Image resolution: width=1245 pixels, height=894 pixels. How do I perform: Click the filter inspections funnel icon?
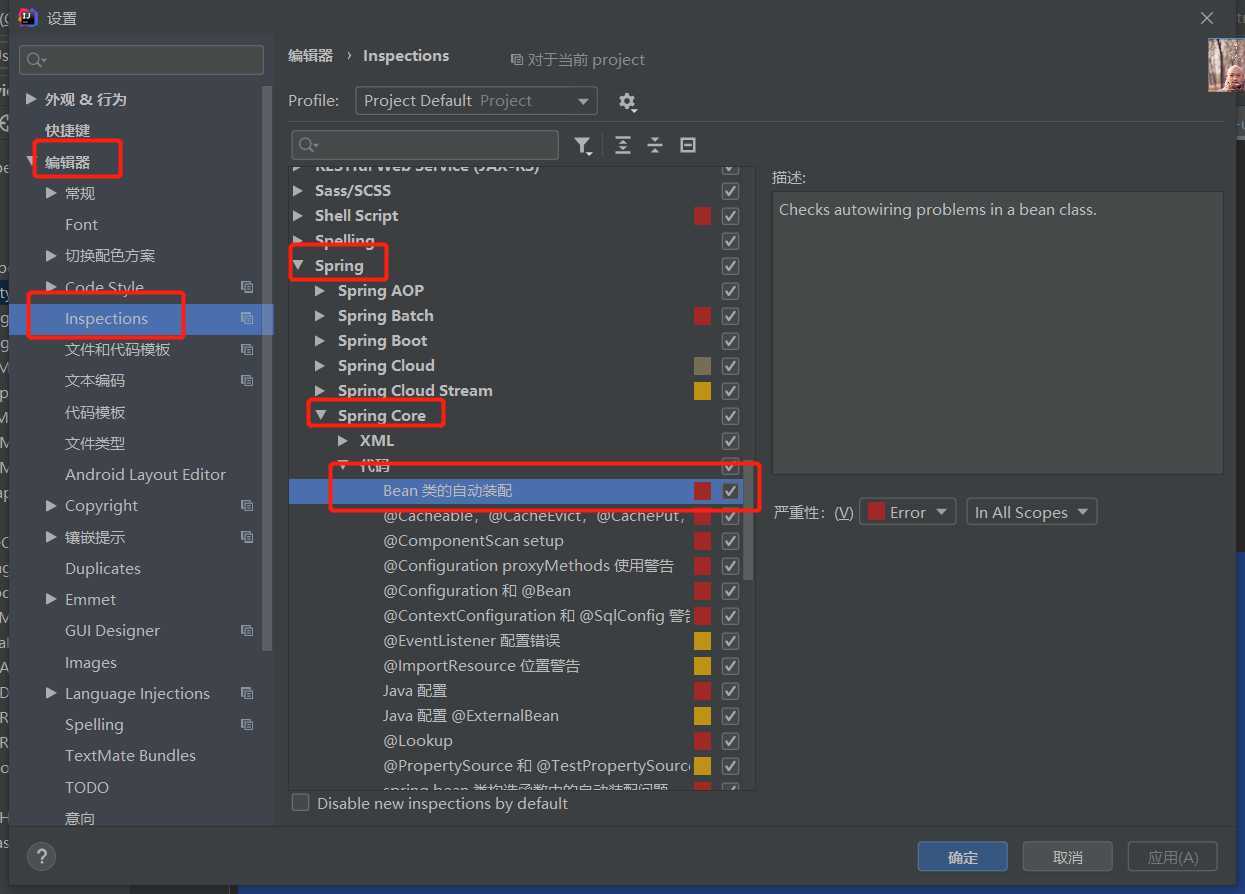coord(583,146)
